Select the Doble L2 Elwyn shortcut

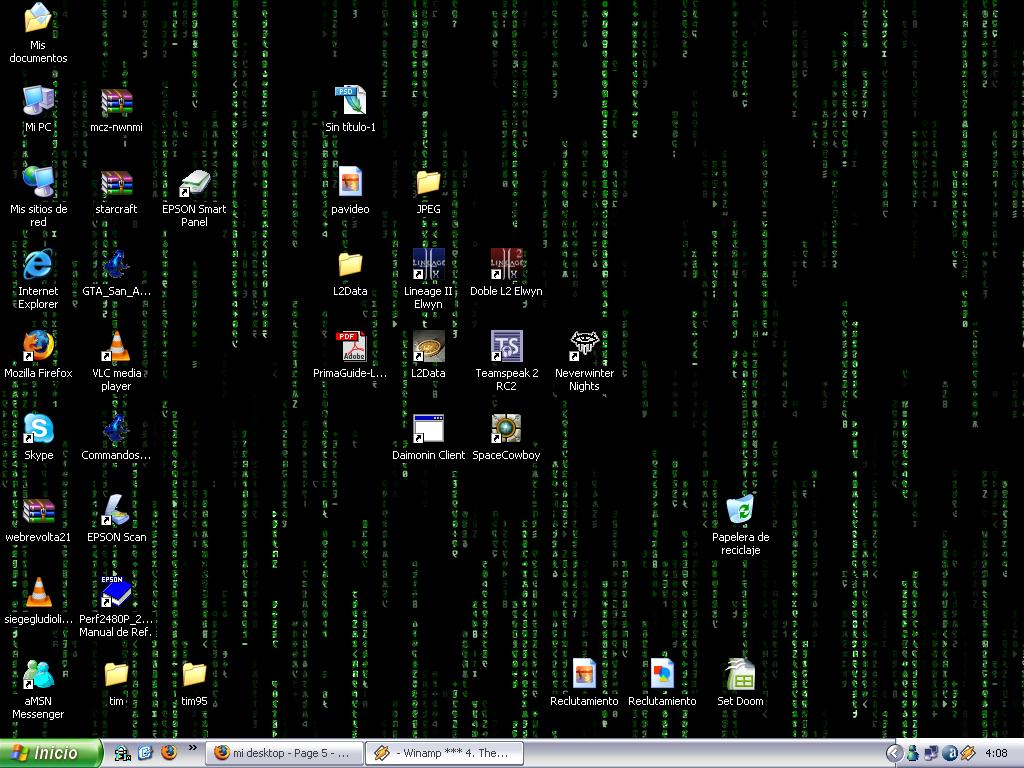pos(506,273)
